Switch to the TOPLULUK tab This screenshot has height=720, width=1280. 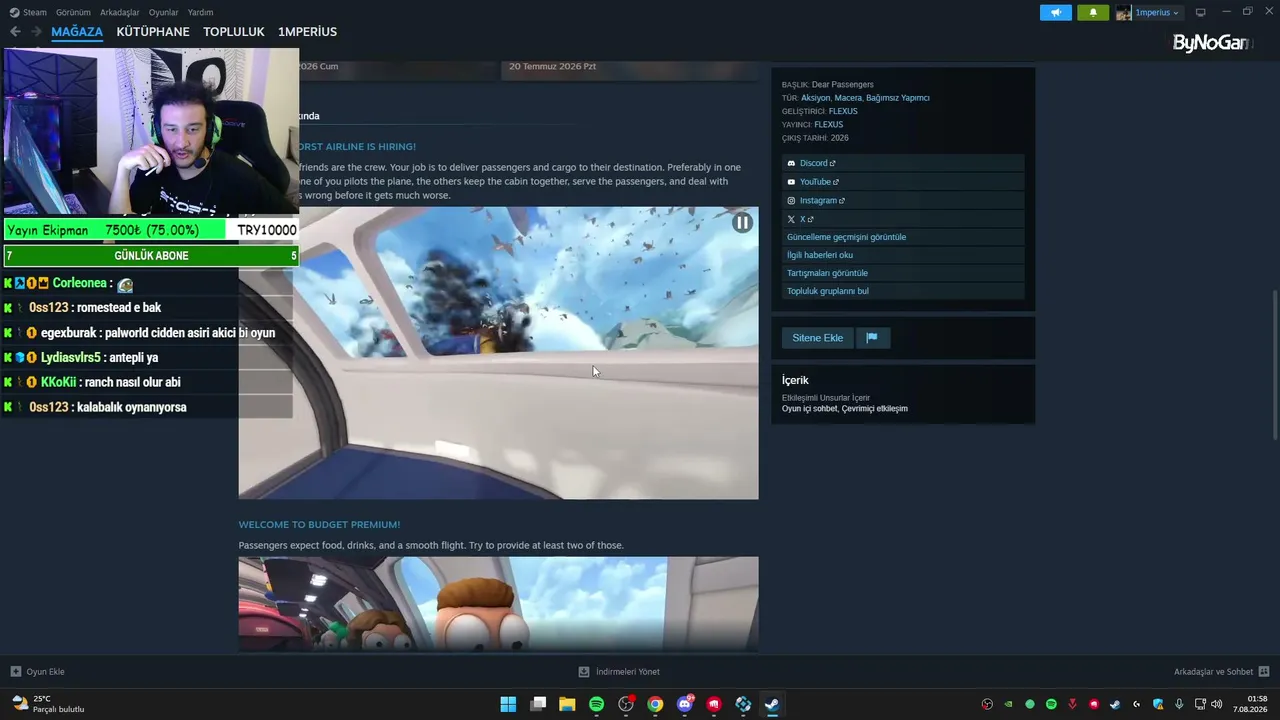234,32
